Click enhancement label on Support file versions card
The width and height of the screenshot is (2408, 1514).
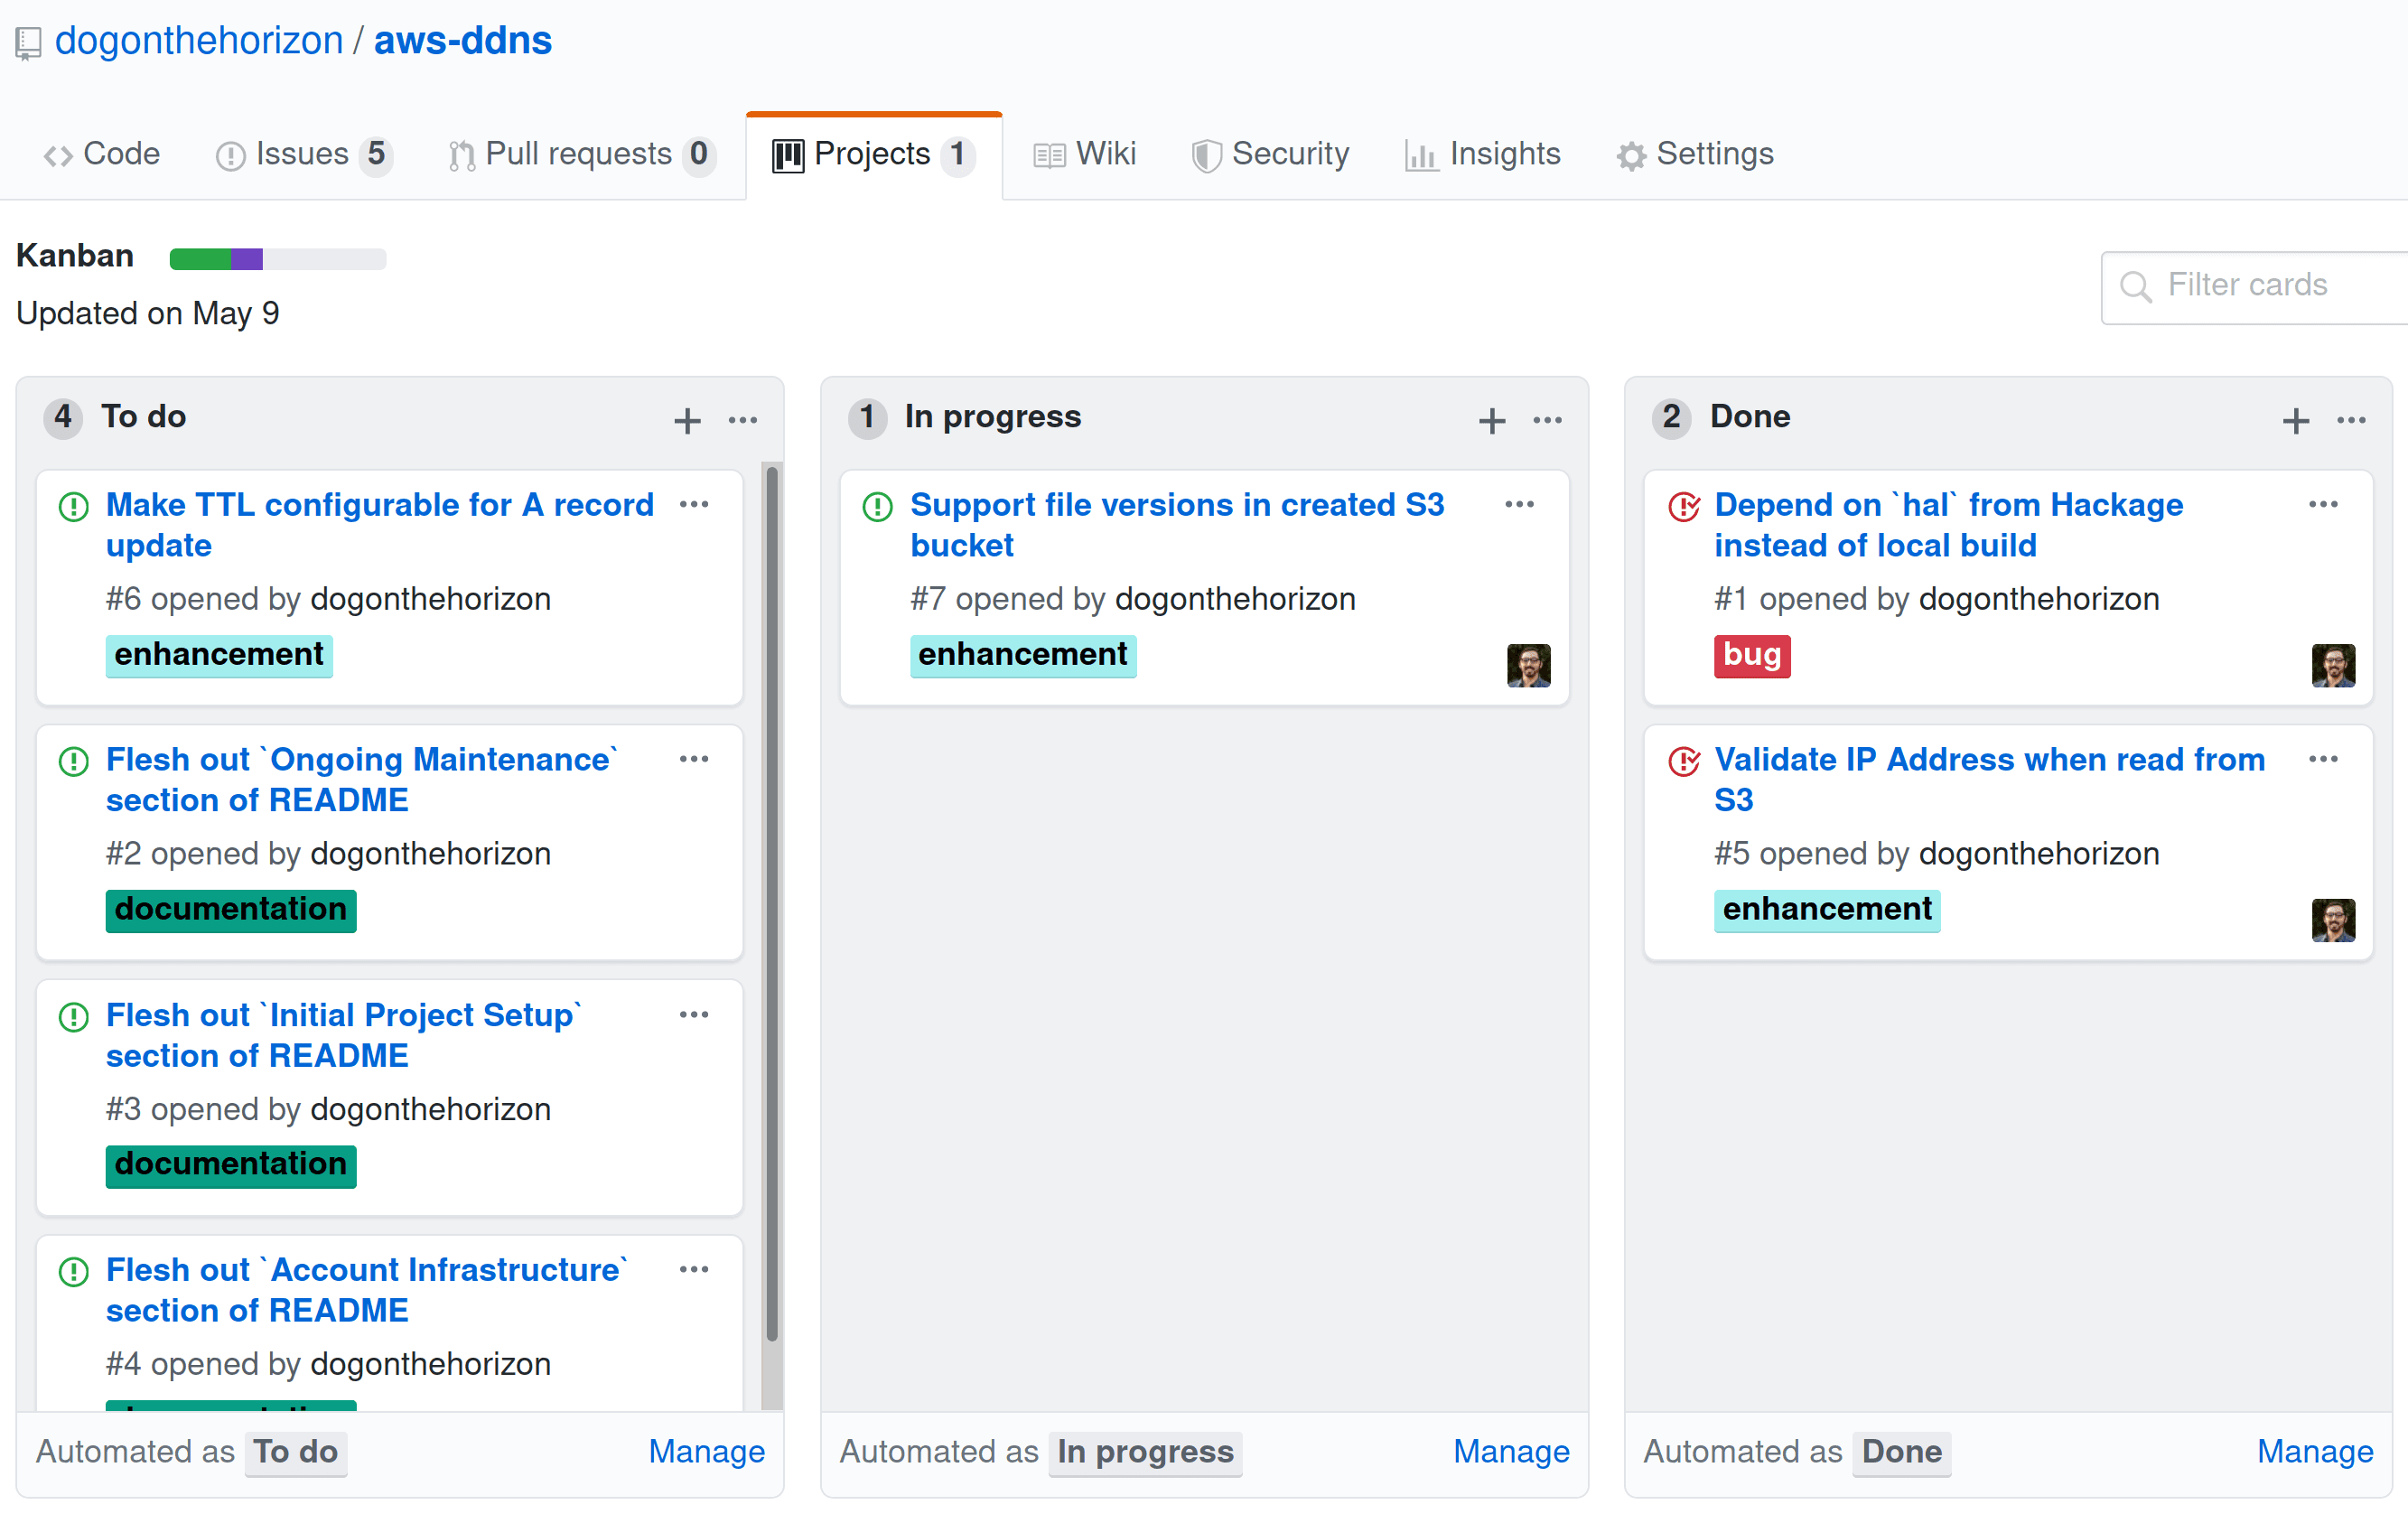pos(1023,655)
